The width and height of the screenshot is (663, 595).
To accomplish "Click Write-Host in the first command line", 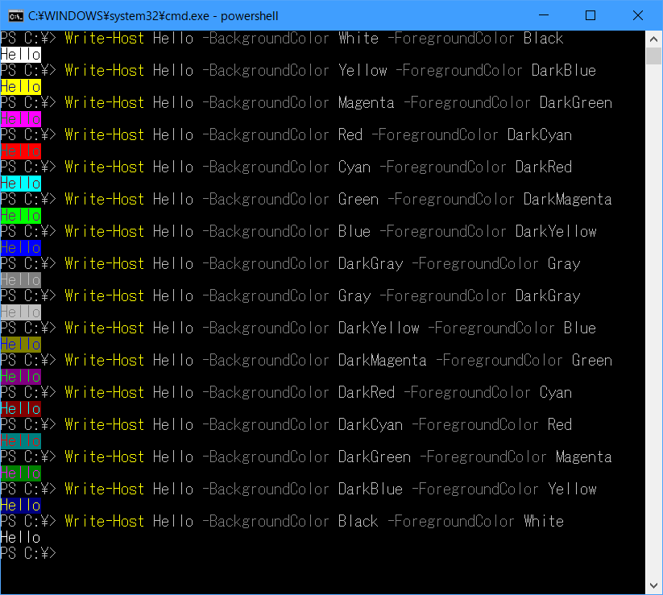I will click(x=104, y=38).
